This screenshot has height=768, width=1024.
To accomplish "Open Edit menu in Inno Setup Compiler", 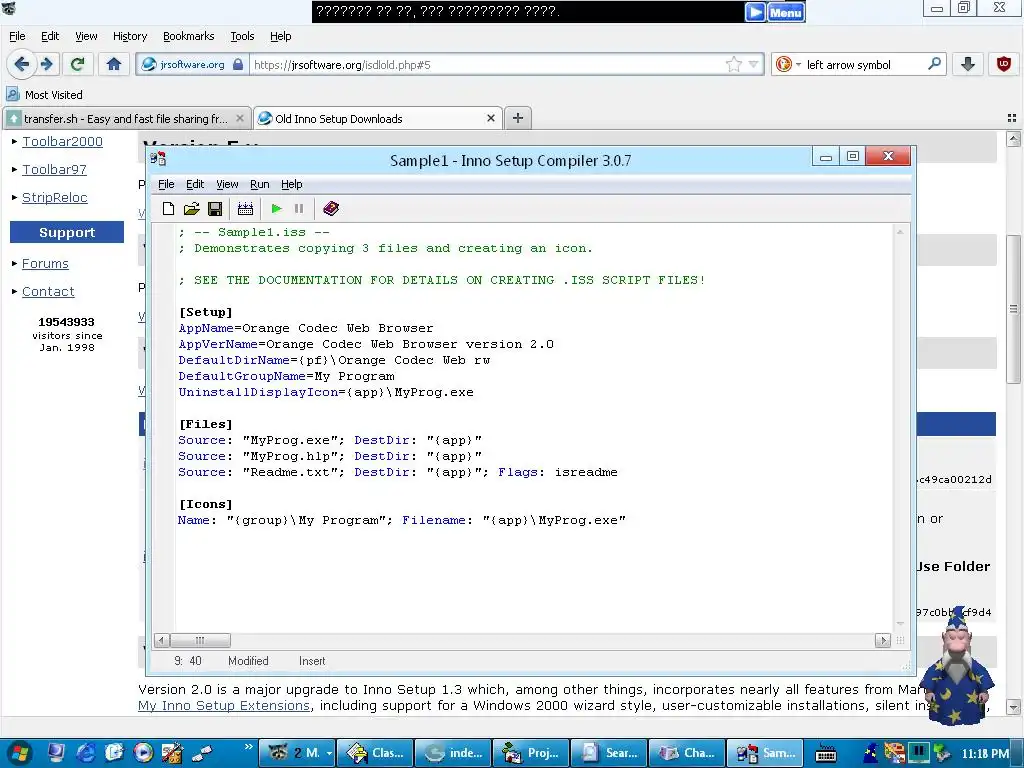I will 195,184.
